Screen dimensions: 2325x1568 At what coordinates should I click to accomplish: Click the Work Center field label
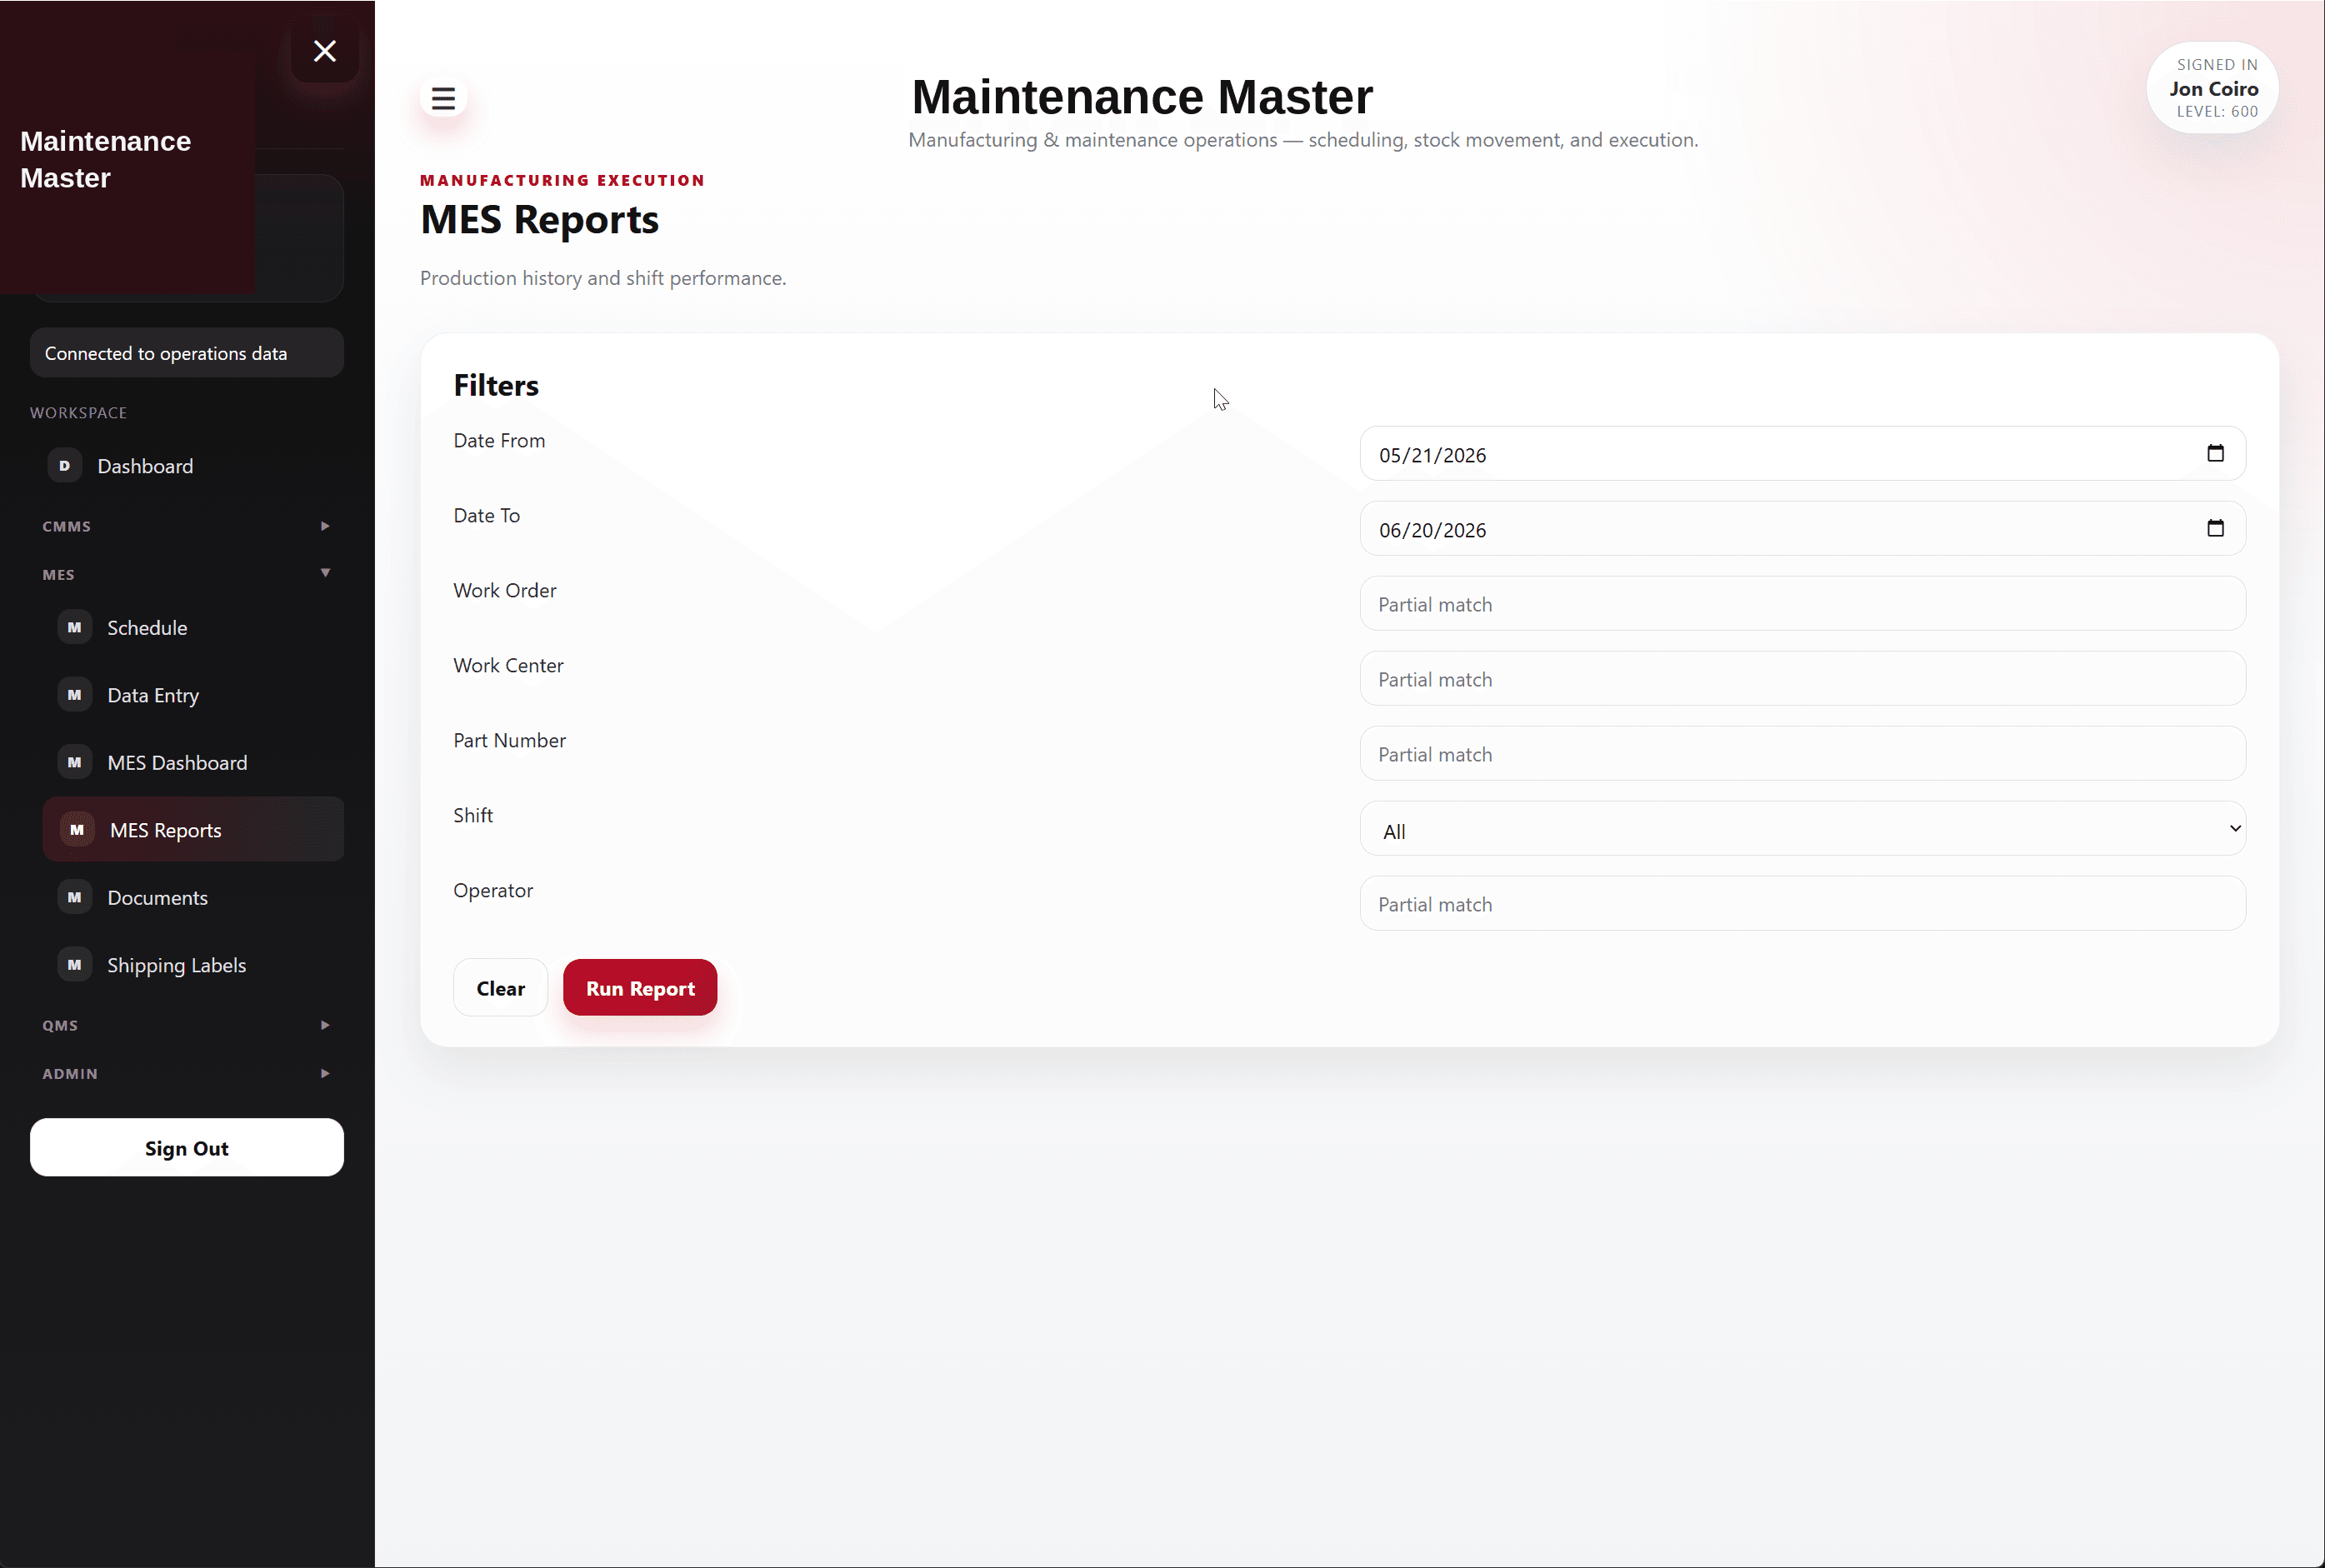tap(508, 665)
